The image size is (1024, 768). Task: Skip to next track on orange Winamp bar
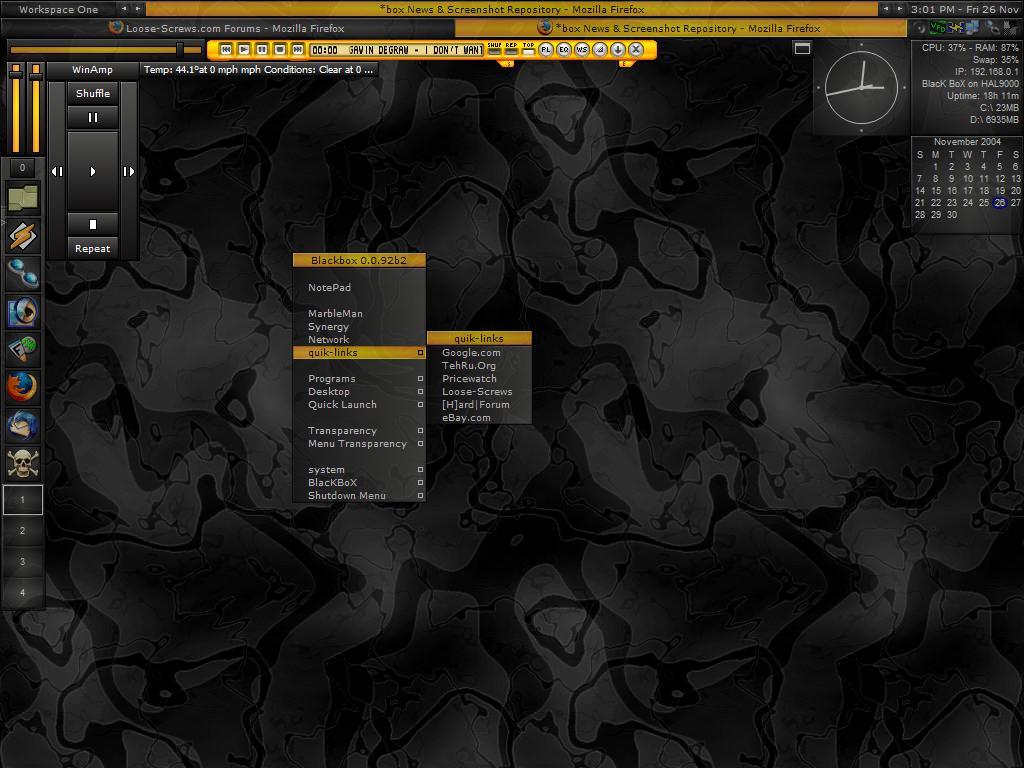tap(298, 50)
